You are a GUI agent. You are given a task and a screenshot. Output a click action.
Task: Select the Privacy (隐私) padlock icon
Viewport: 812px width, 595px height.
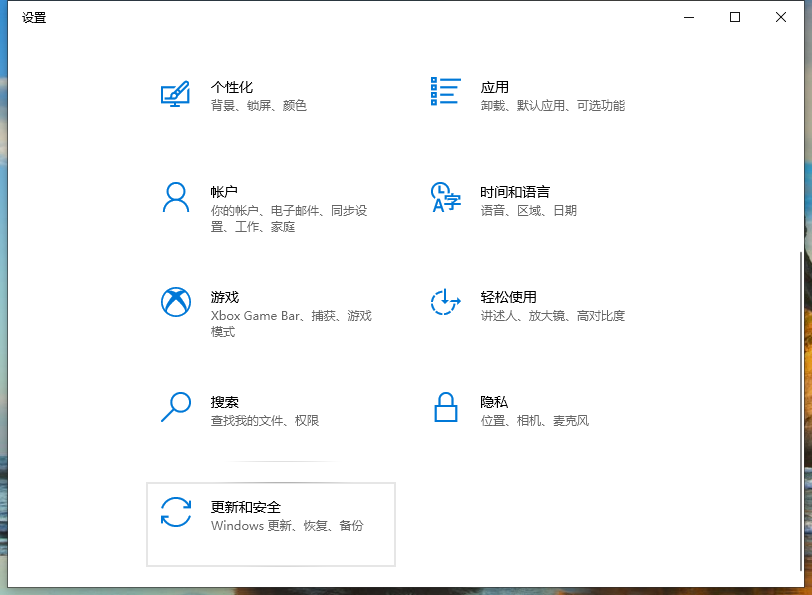445,407
